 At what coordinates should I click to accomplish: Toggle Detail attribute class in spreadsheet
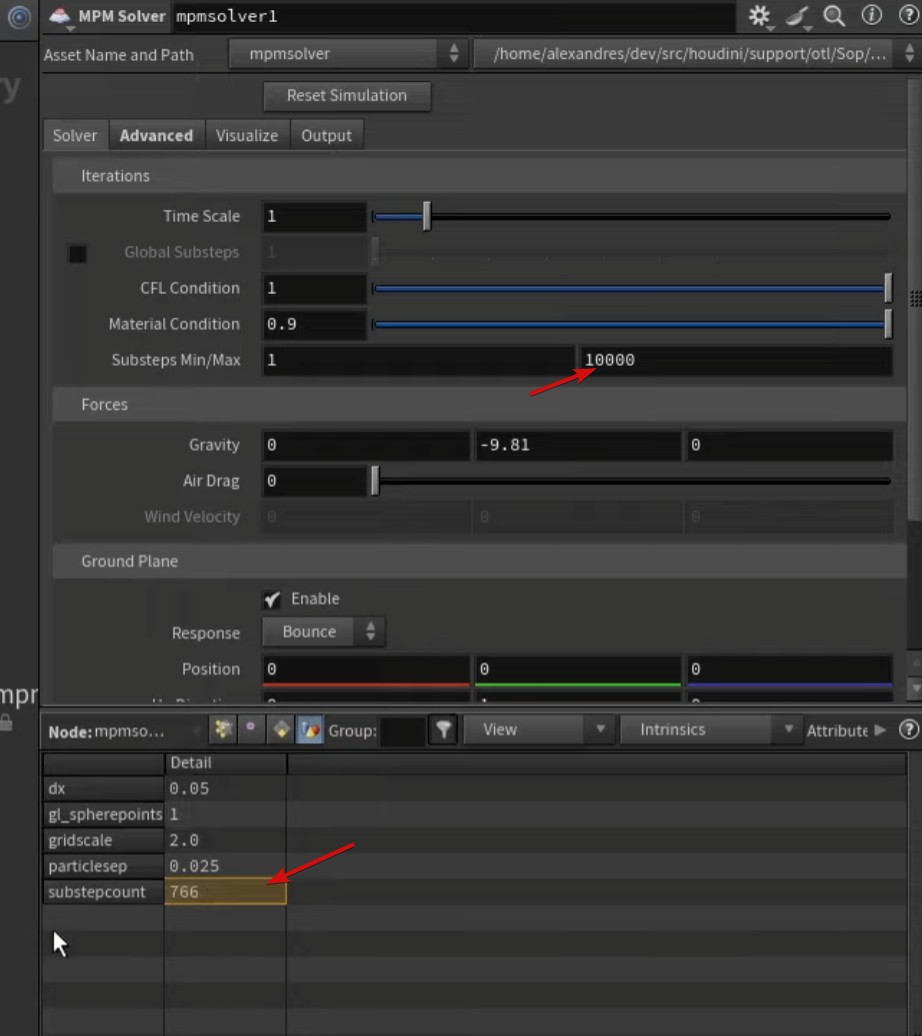(310, 729)
